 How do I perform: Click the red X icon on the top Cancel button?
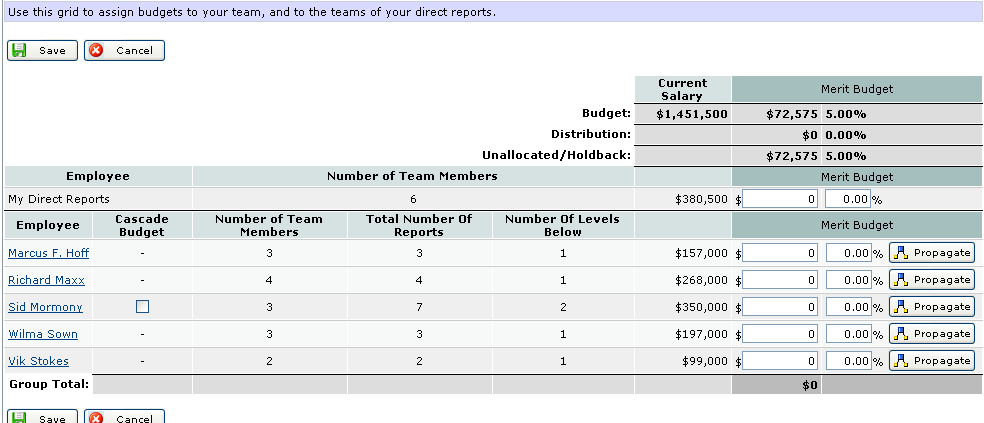[x=96, y=50]
